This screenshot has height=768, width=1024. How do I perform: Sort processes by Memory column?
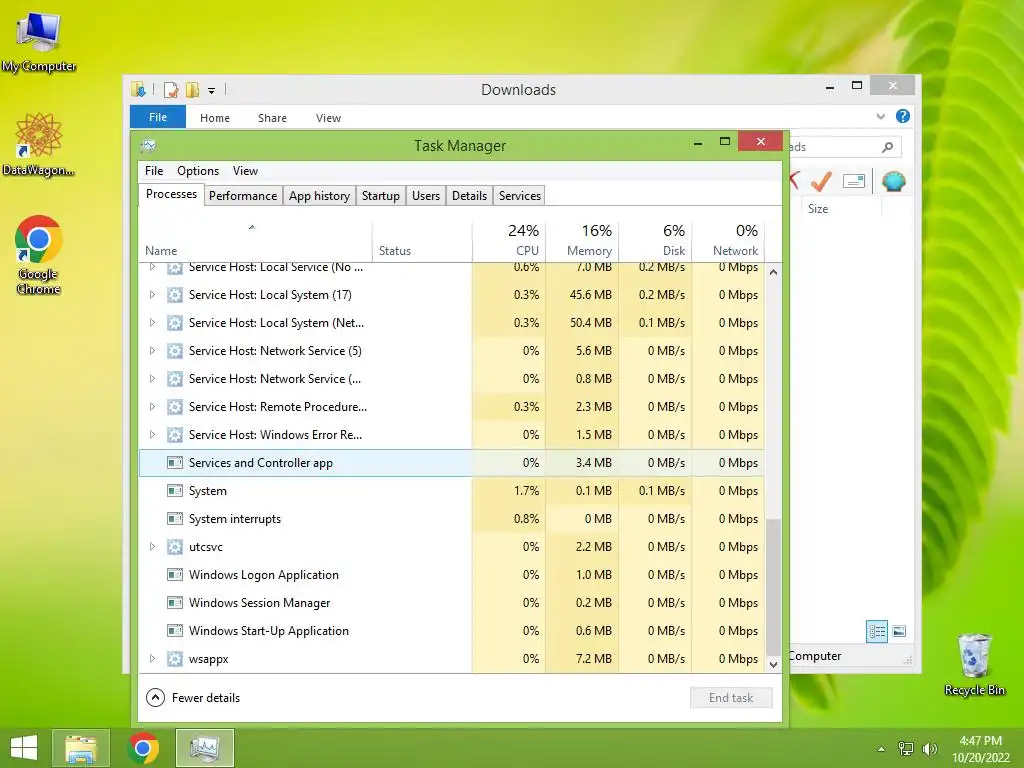coord(582,240)
